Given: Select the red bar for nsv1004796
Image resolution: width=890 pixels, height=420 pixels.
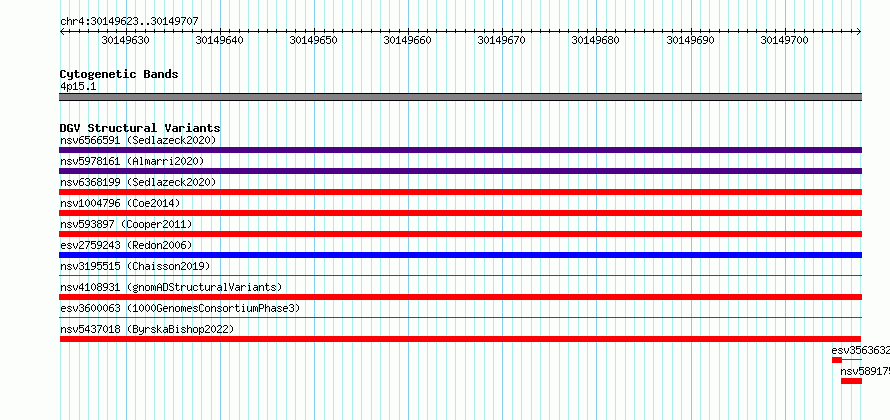Looking at the screenshot, I should point(460,213).
